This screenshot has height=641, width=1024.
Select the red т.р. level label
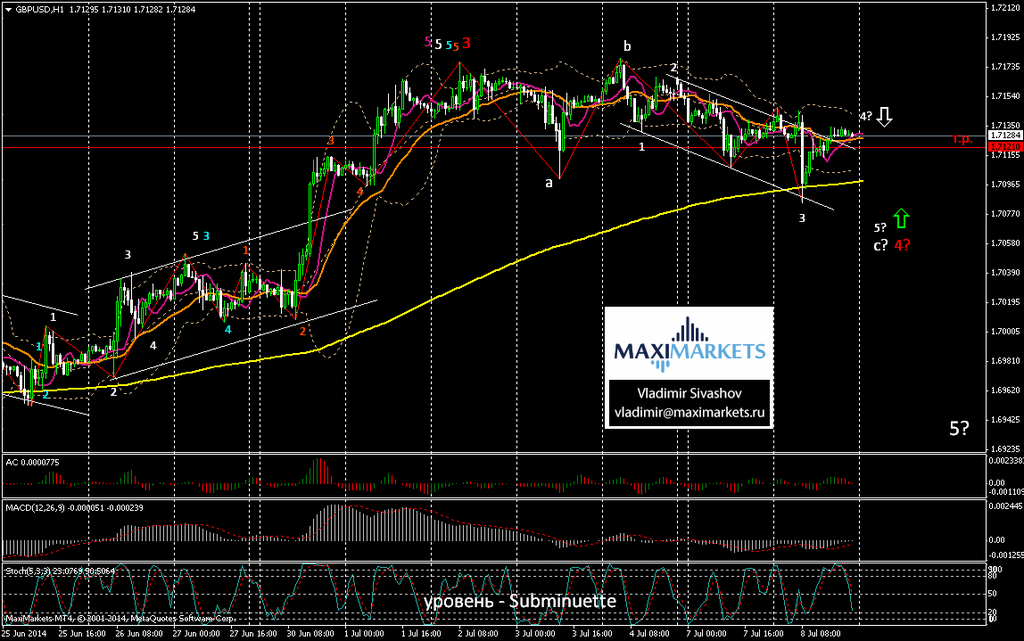[x=963, y=139]
